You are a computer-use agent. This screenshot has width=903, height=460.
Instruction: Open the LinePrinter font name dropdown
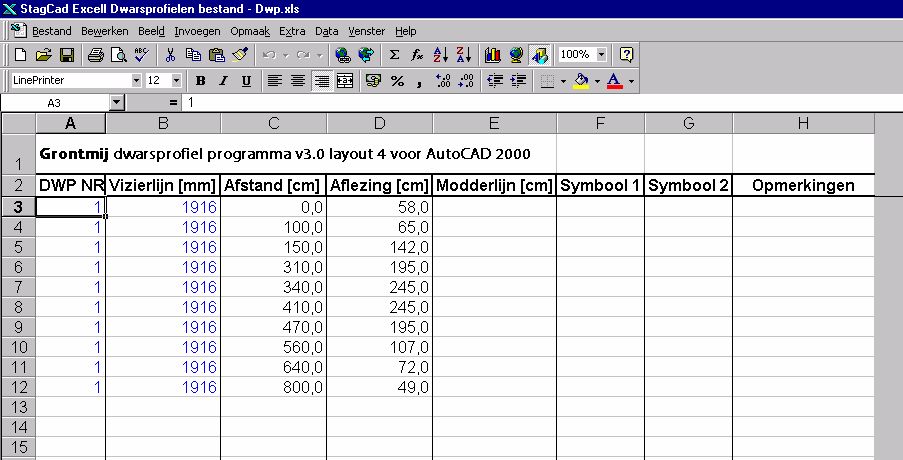click(x=137, y=80)
